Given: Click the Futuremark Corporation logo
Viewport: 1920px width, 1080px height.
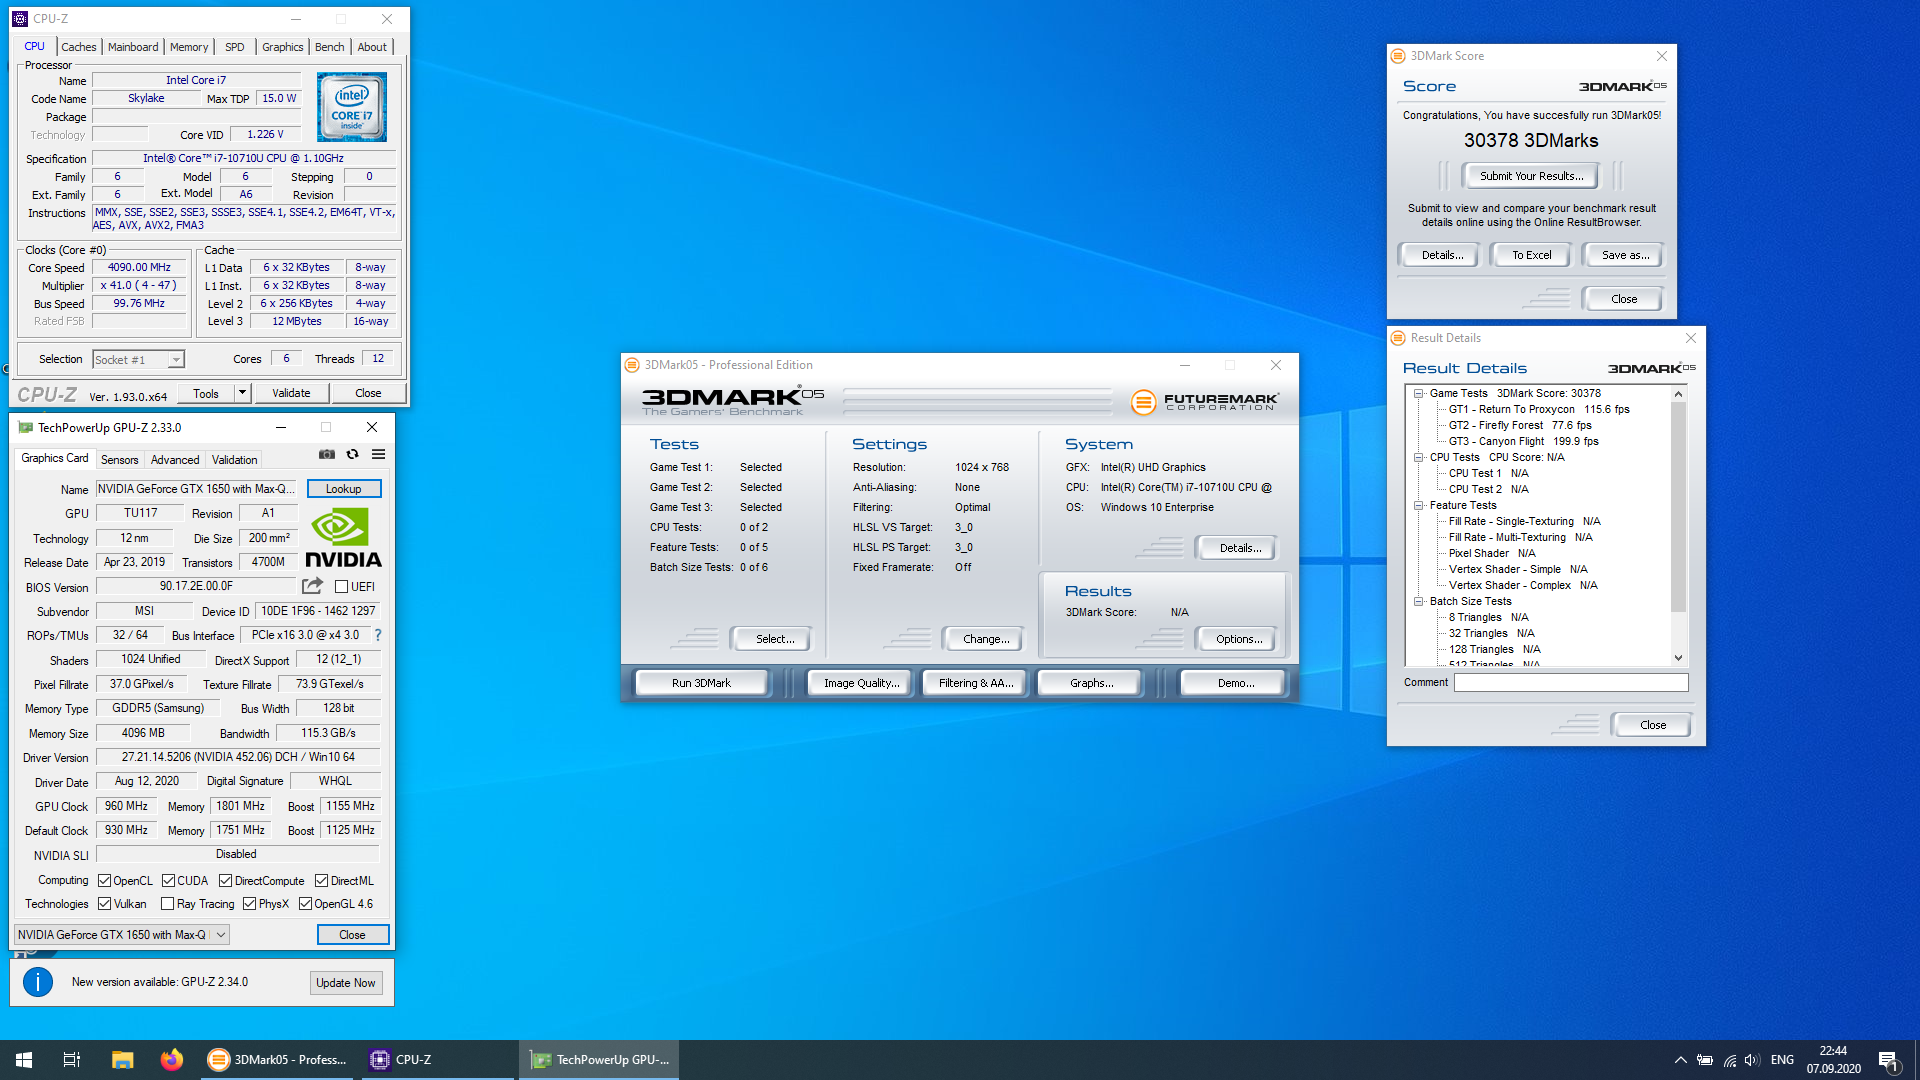Looking at the screenshot, I should 1204,401.
